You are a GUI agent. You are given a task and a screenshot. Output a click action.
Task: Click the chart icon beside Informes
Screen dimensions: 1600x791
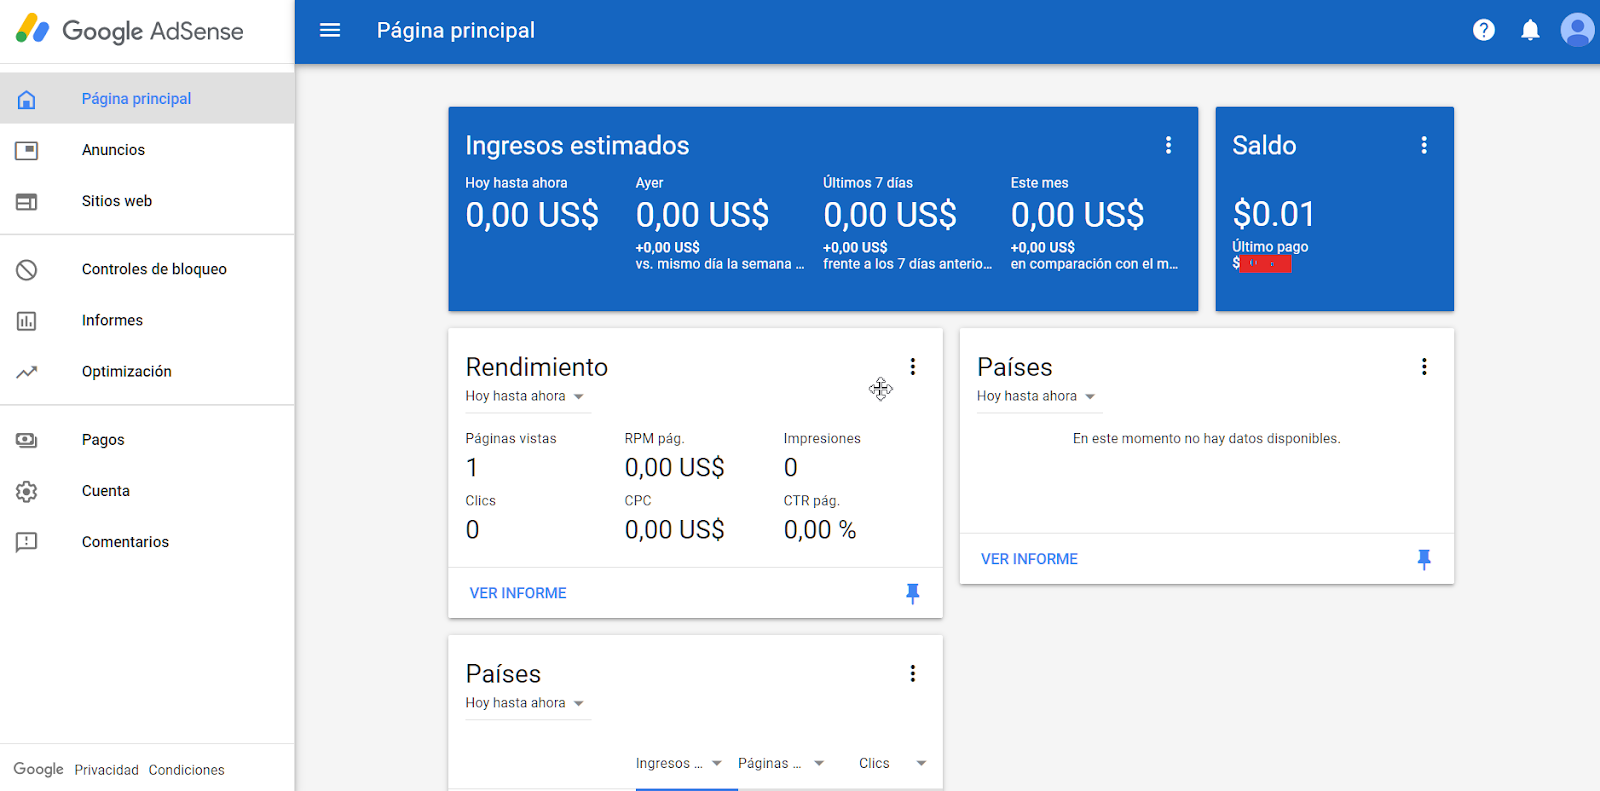(x=27, y=320)
